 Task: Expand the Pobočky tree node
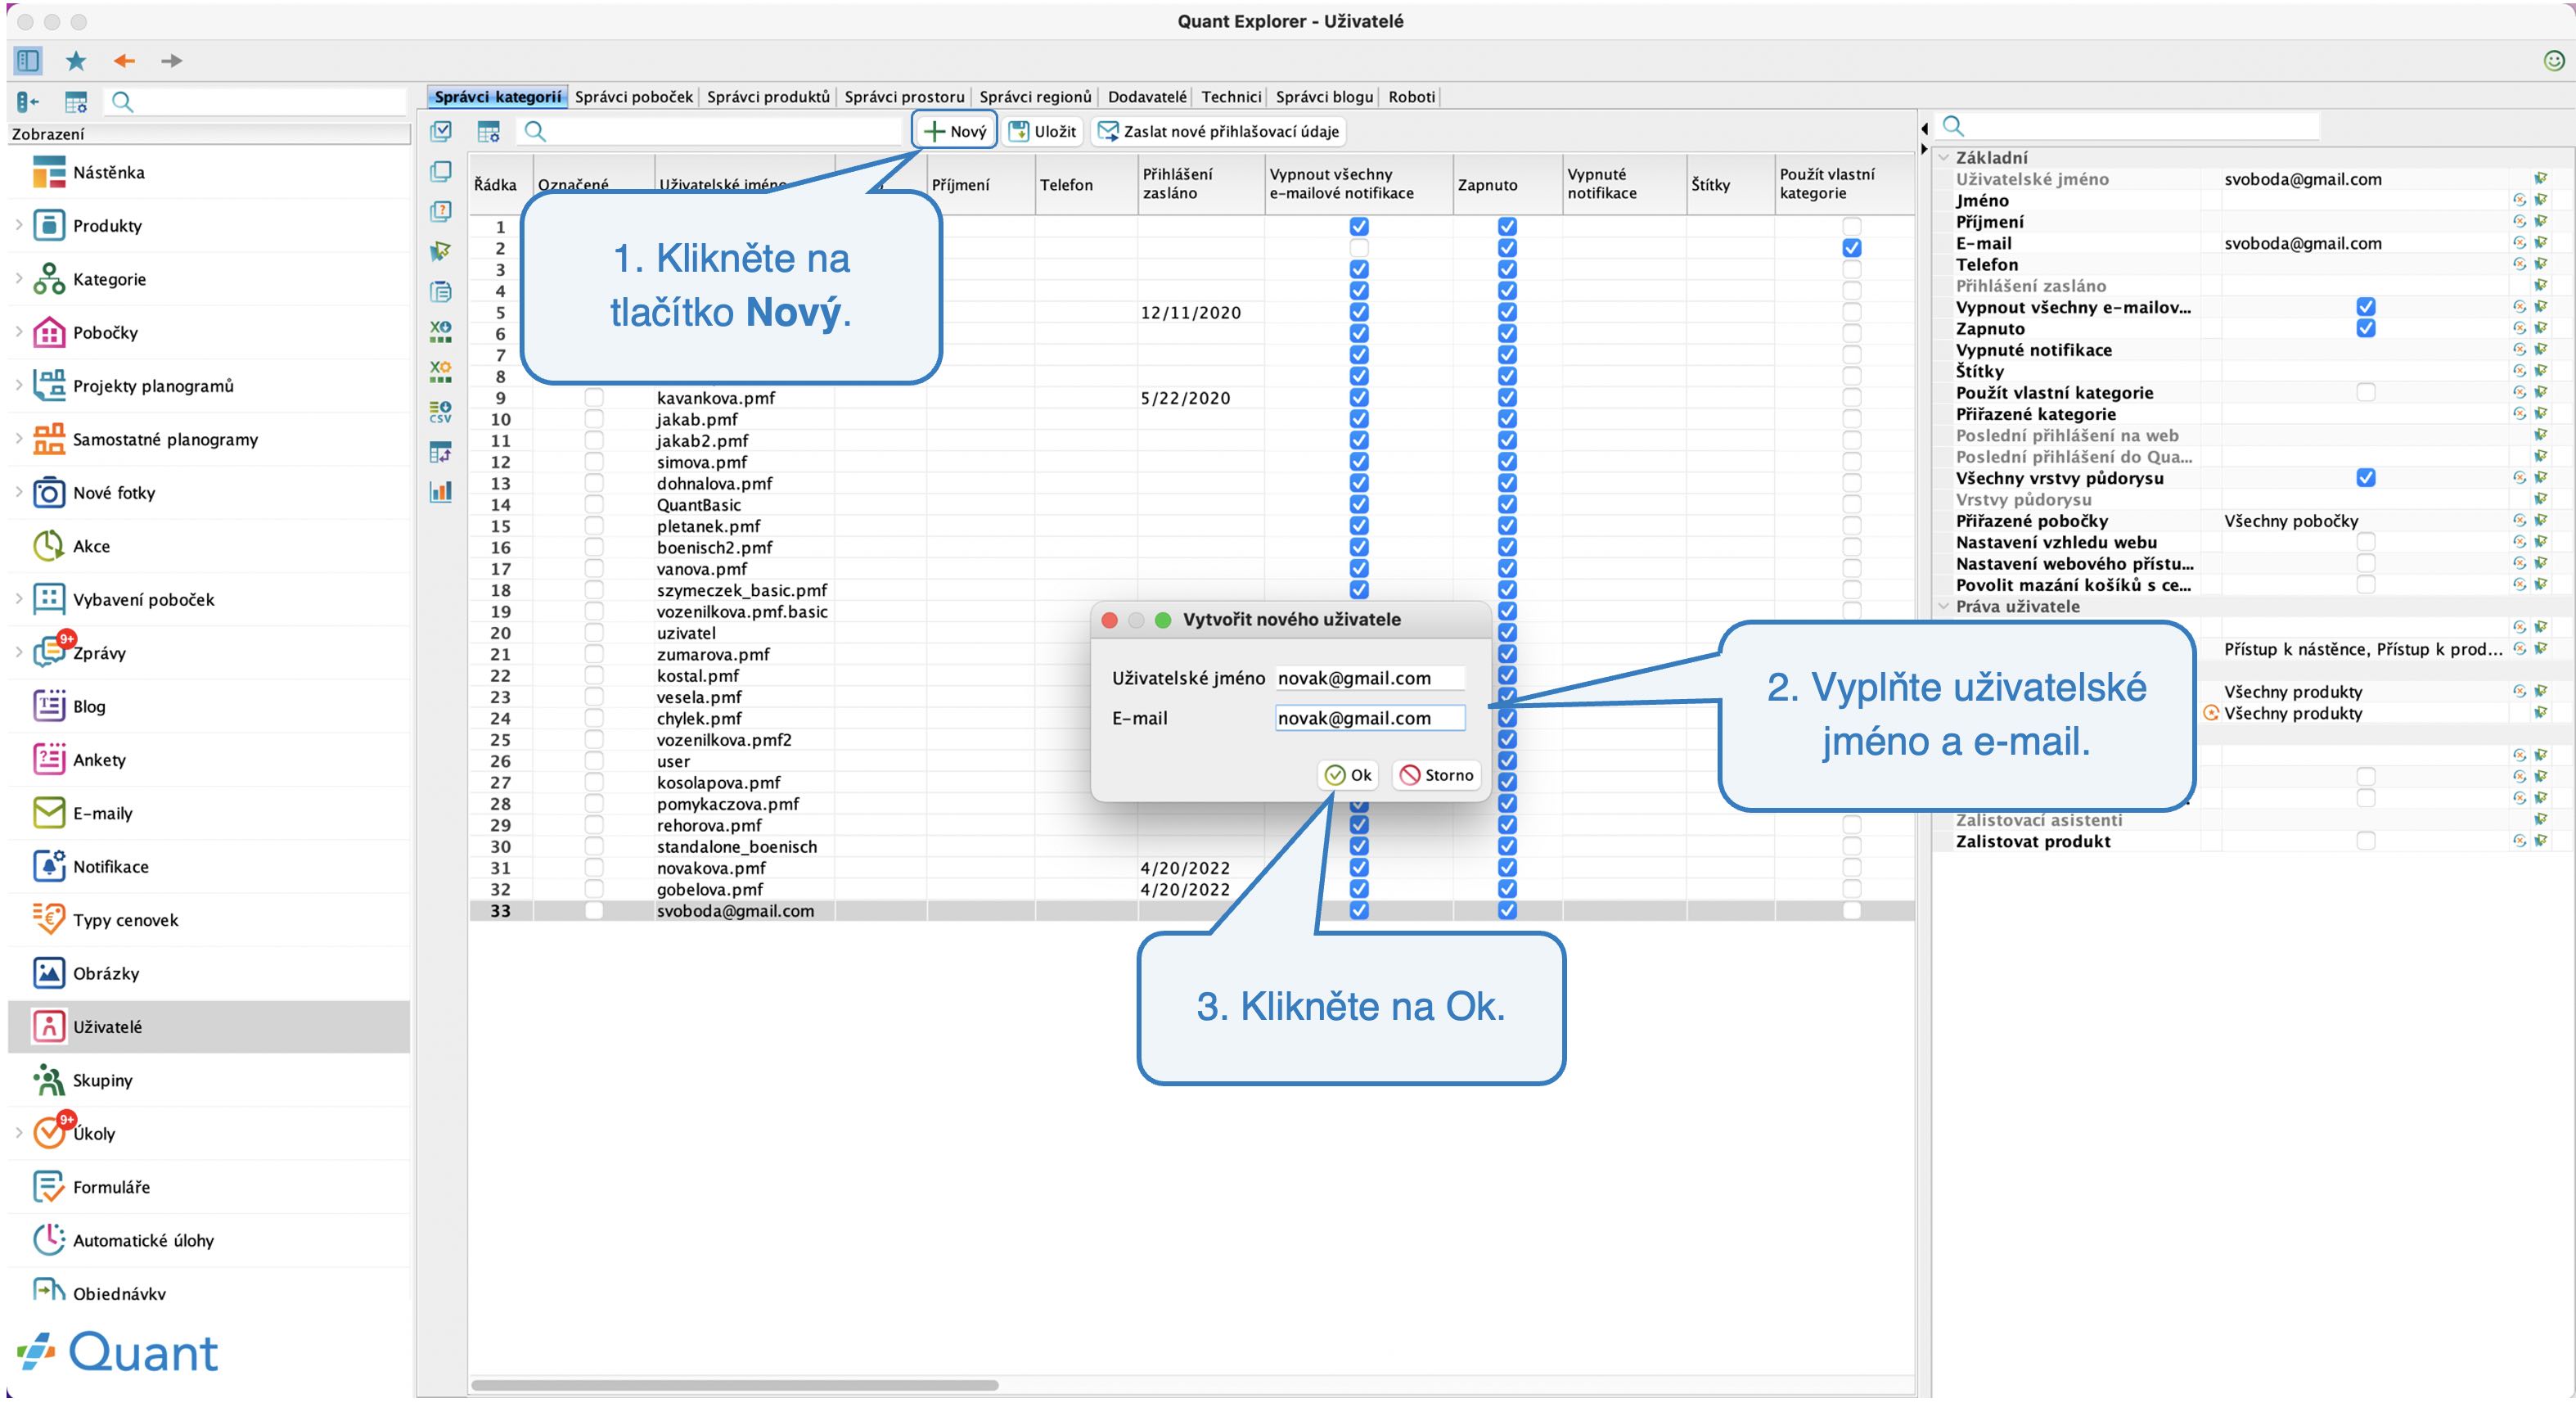(x=19, y=332)
